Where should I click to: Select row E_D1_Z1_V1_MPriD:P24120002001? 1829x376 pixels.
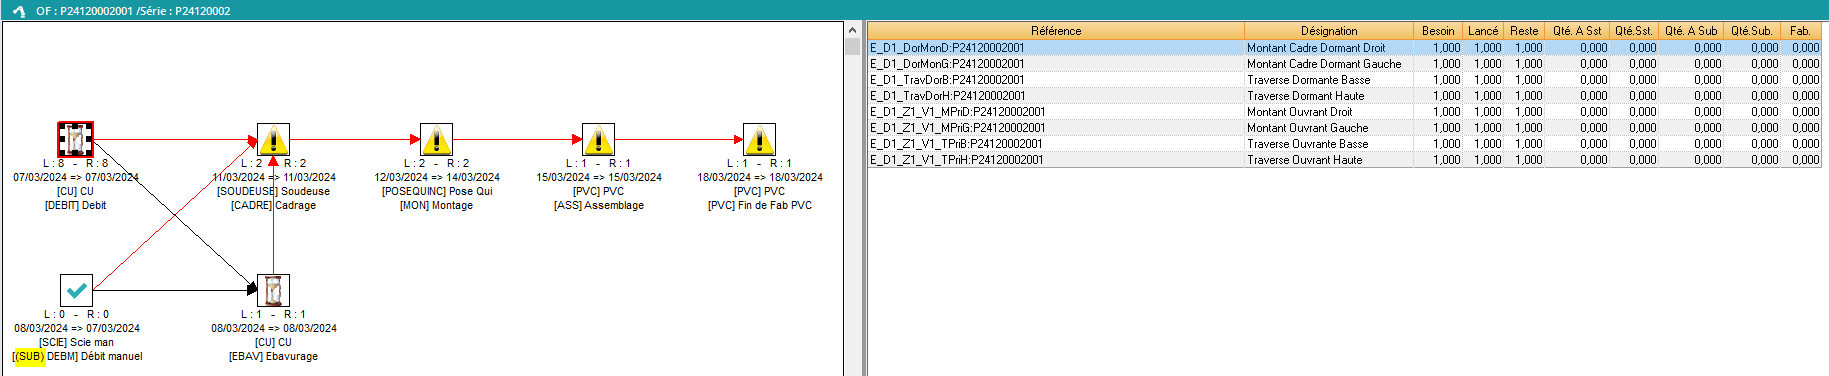coord(1344,111)
